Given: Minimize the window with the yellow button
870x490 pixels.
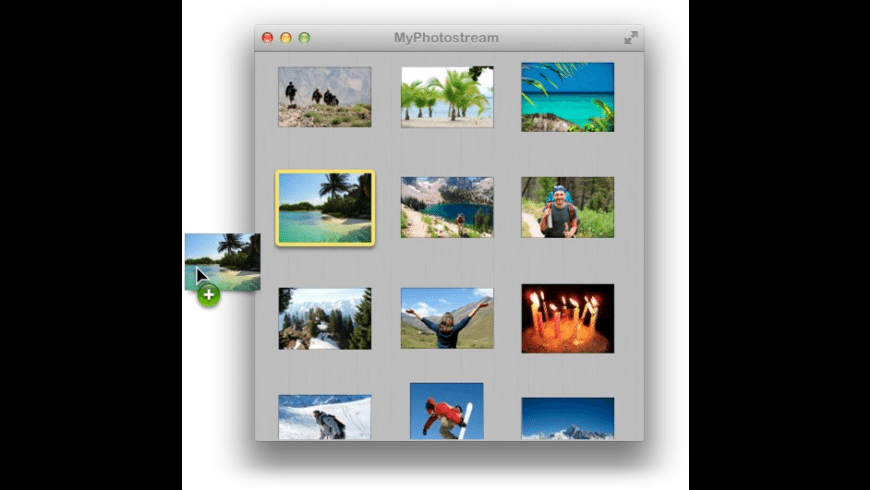Looking at the screenshot, I should [x=286, y=38].
